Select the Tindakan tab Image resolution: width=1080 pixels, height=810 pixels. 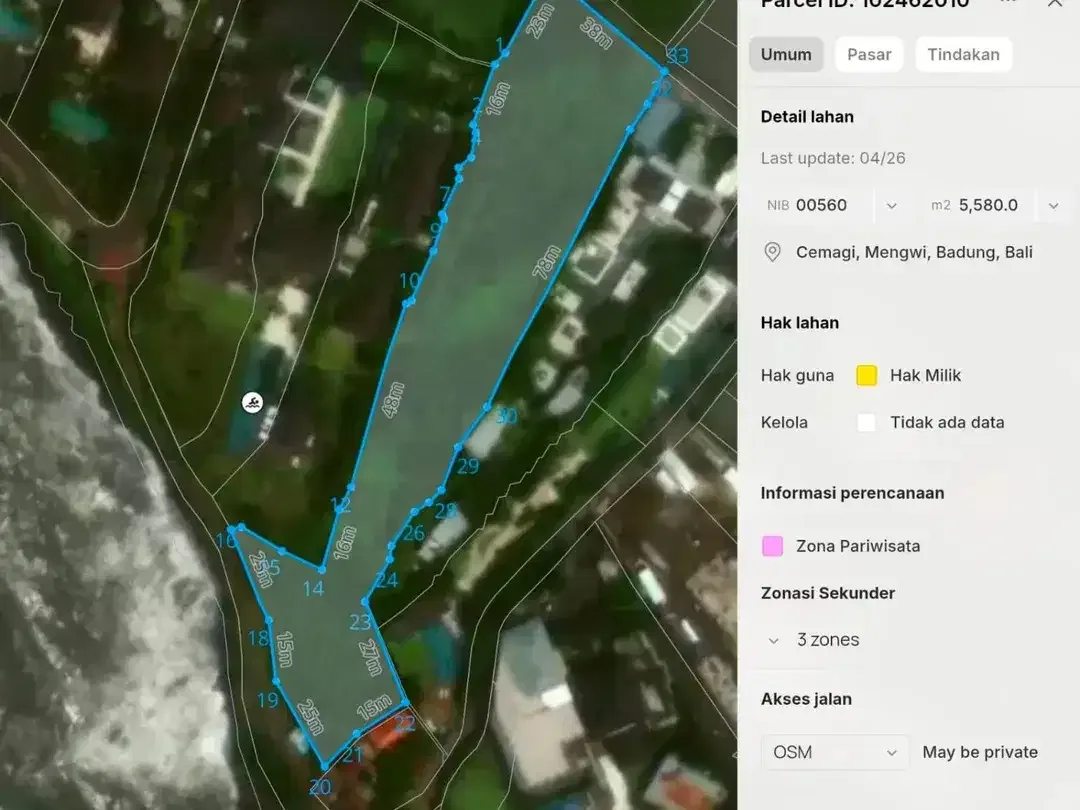click(x=963, y=54)
